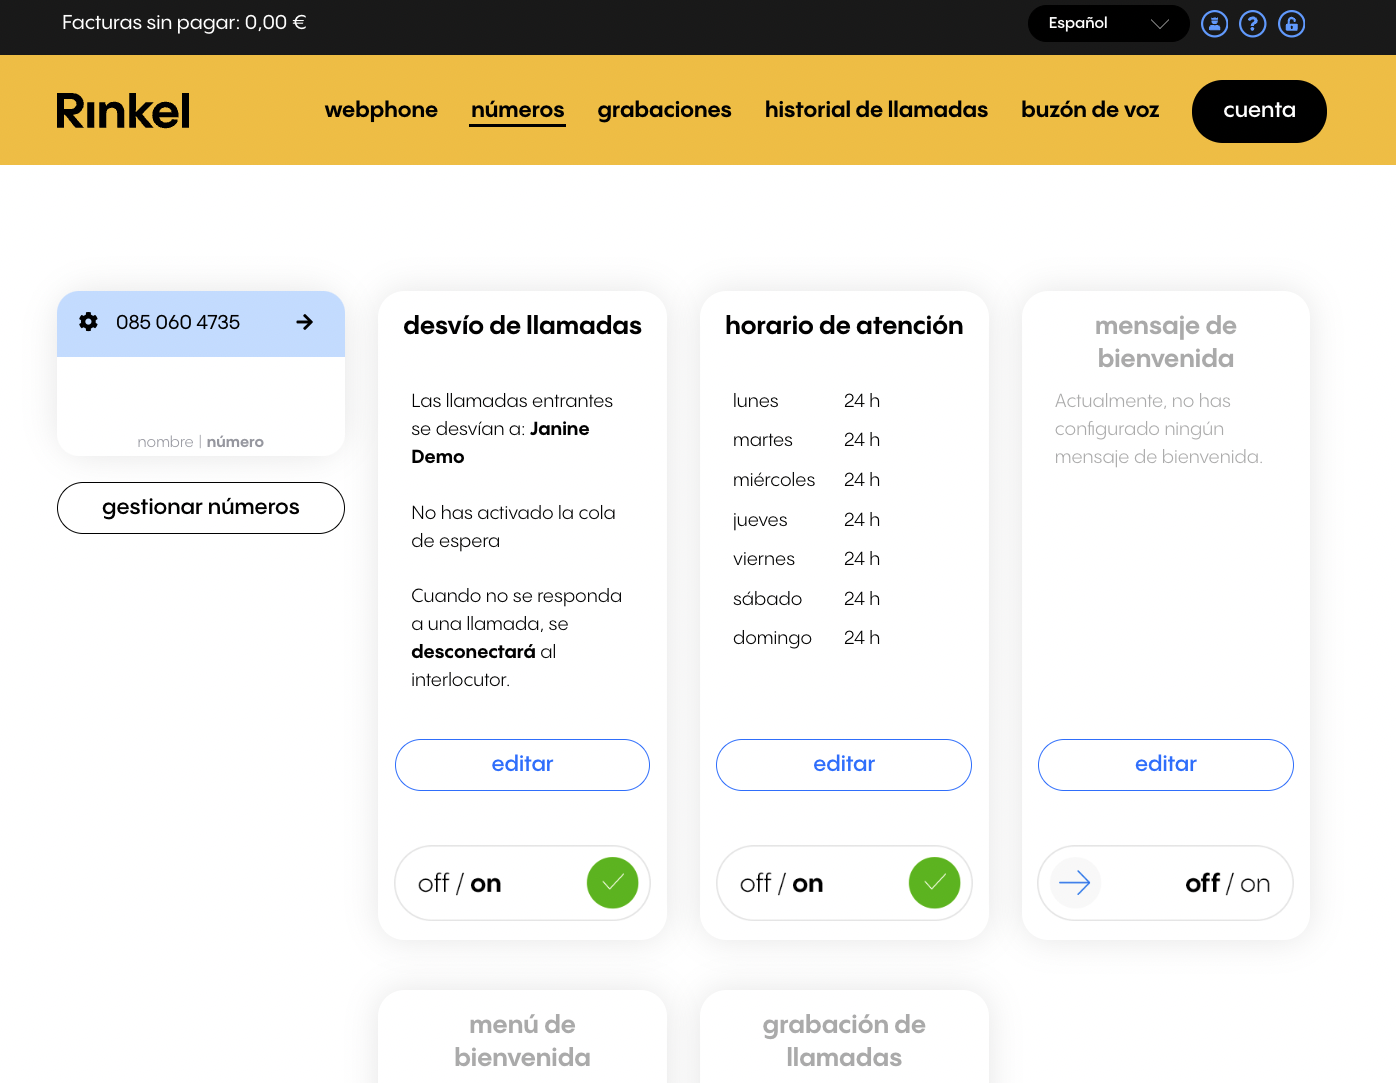The width and height of the screenshot is (1396, 1083).
Task: Click the Rinkel logo
Action: (x=122, y=110)
